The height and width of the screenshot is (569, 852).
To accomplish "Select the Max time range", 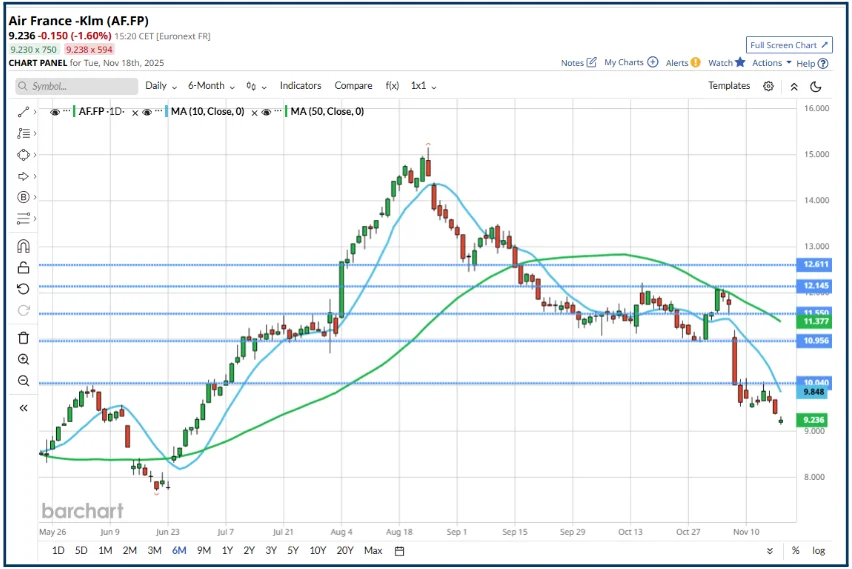I will (373, 551).
